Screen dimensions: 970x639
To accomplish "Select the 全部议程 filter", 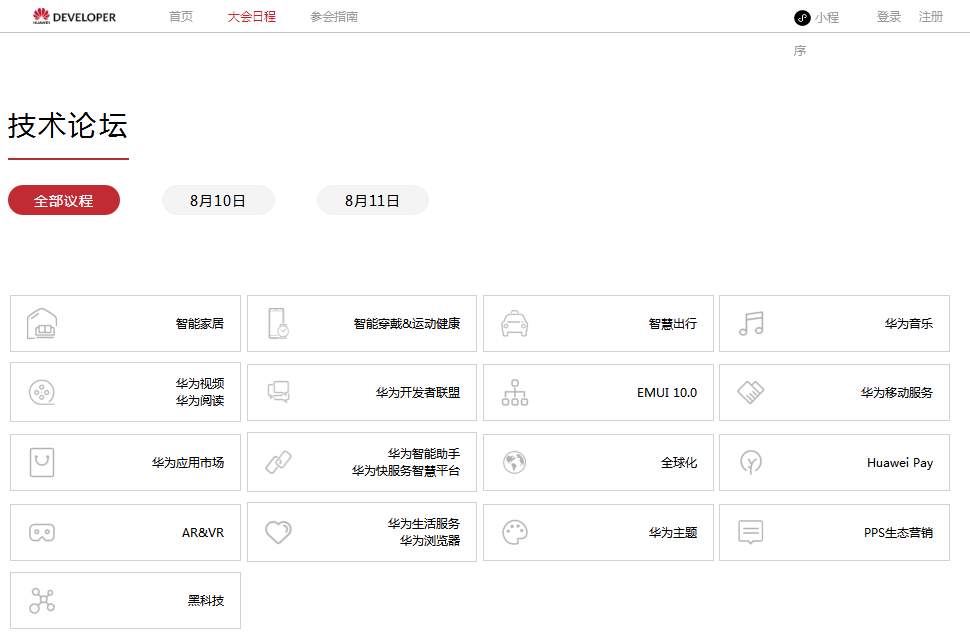I will [x=64, y=200].
